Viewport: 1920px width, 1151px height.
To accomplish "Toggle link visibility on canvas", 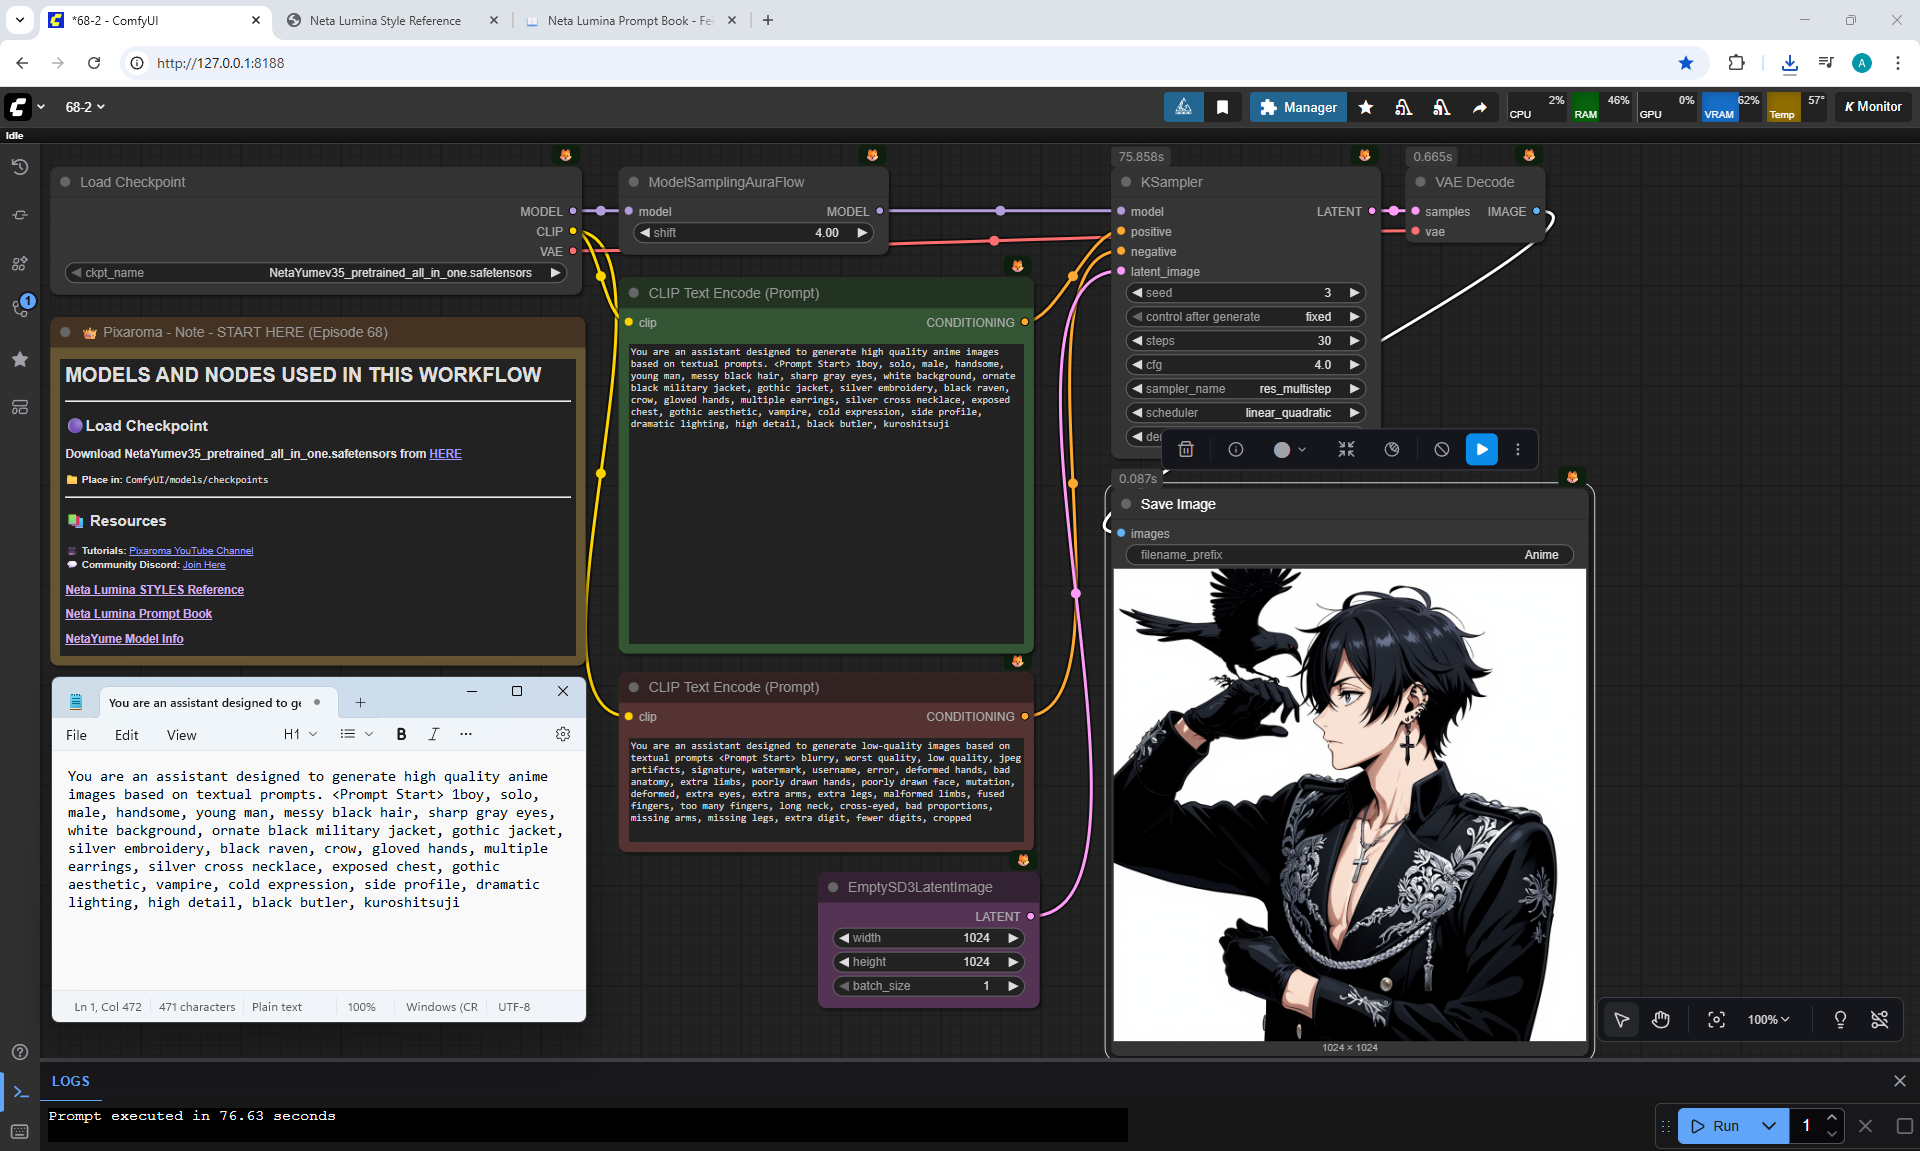I will pyautogui.click(x=1879, y=1019).
